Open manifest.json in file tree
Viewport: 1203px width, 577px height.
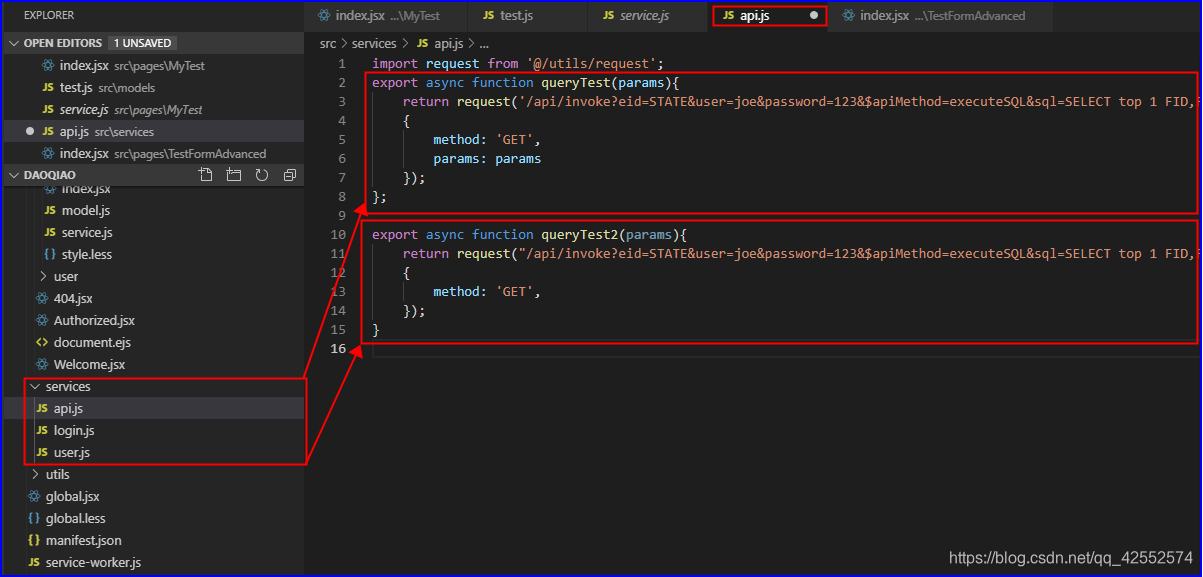(x=152, y=541)
